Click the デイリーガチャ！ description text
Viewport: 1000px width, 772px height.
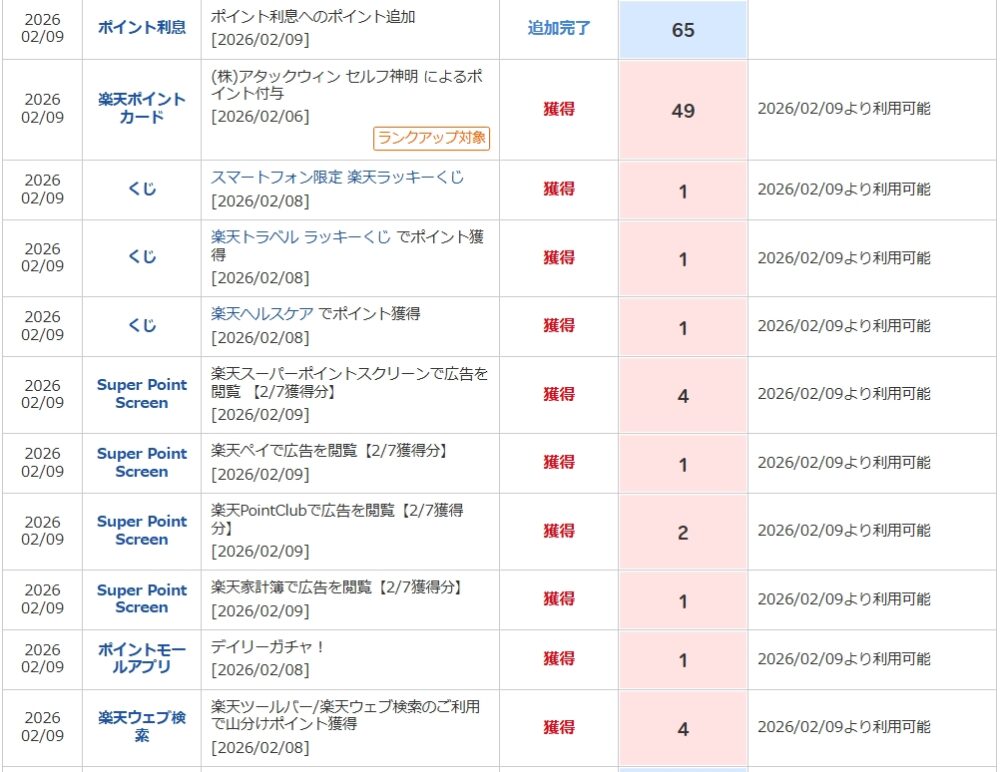point(268,647)
